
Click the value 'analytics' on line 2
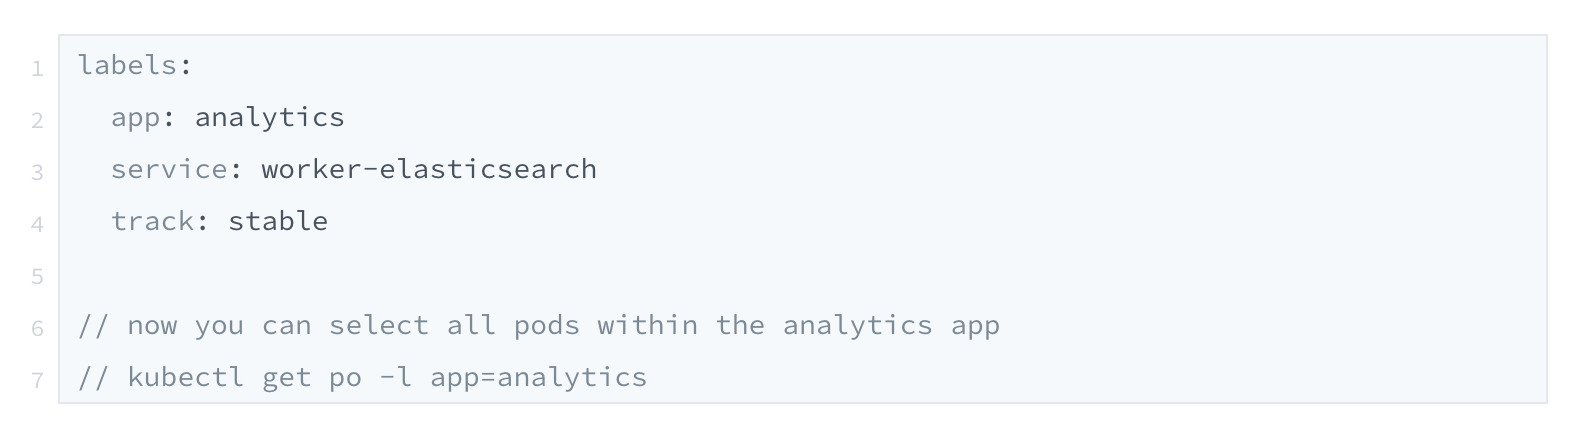(x=270, y=118)
